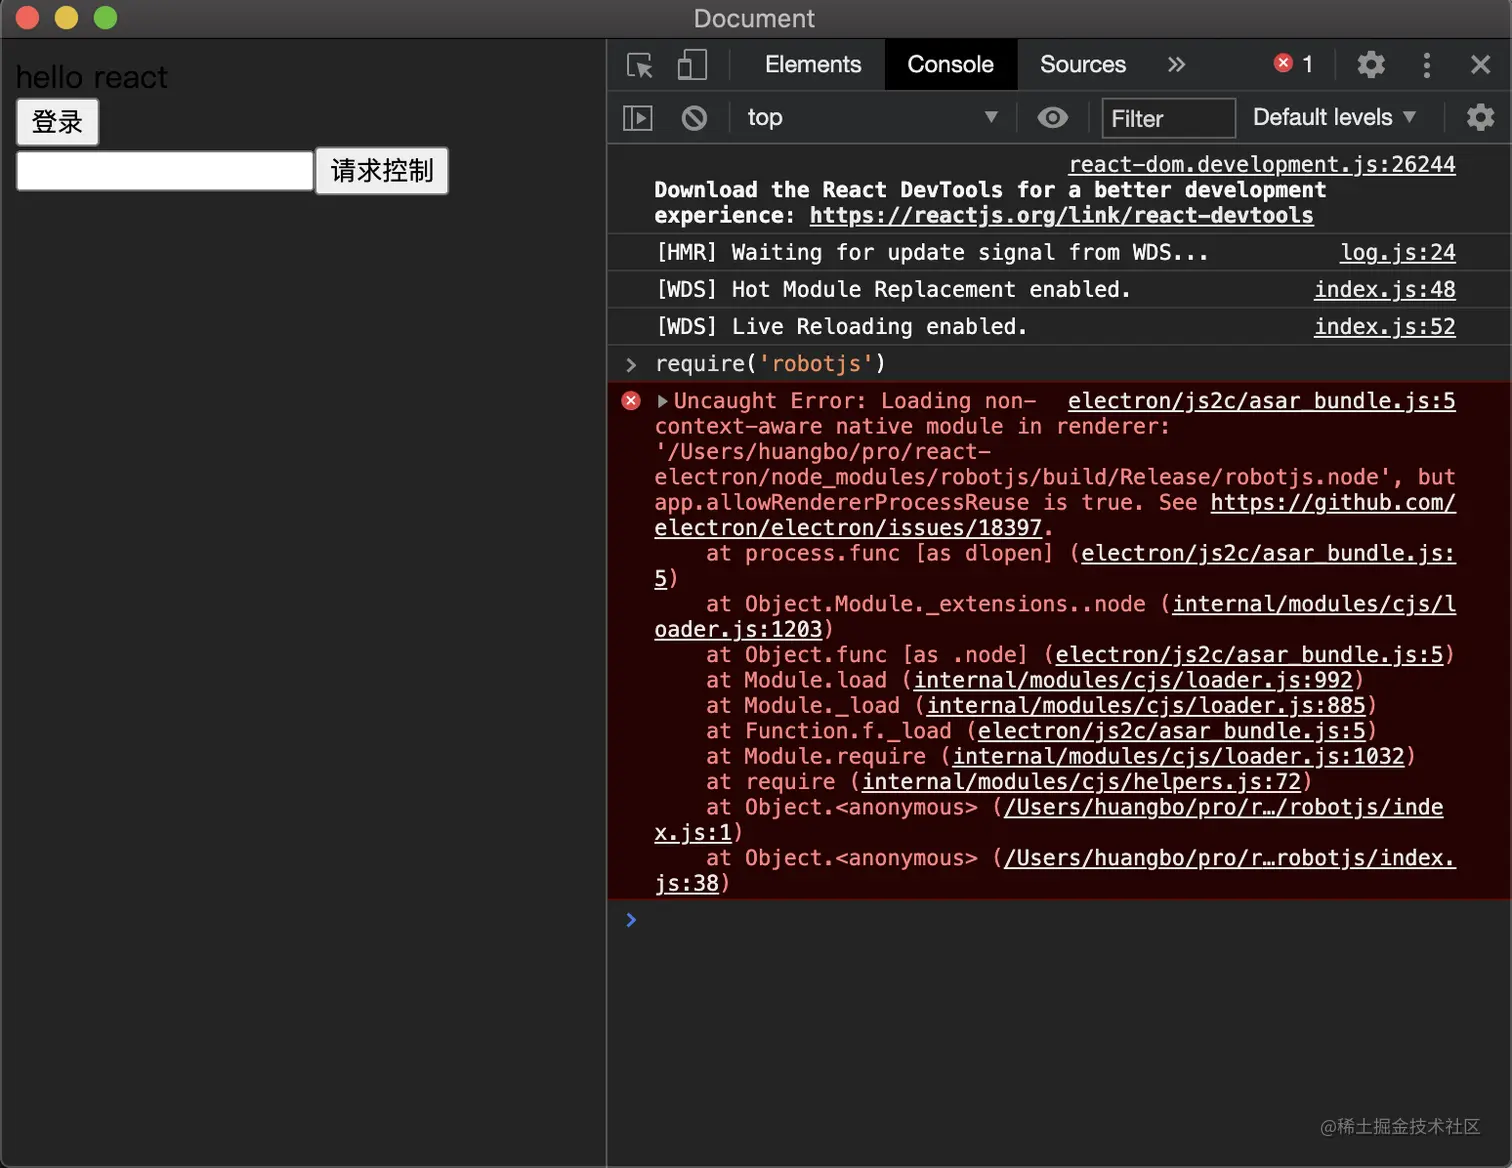Open react-dom.development.js:26244 source link

pos(1262,164)
